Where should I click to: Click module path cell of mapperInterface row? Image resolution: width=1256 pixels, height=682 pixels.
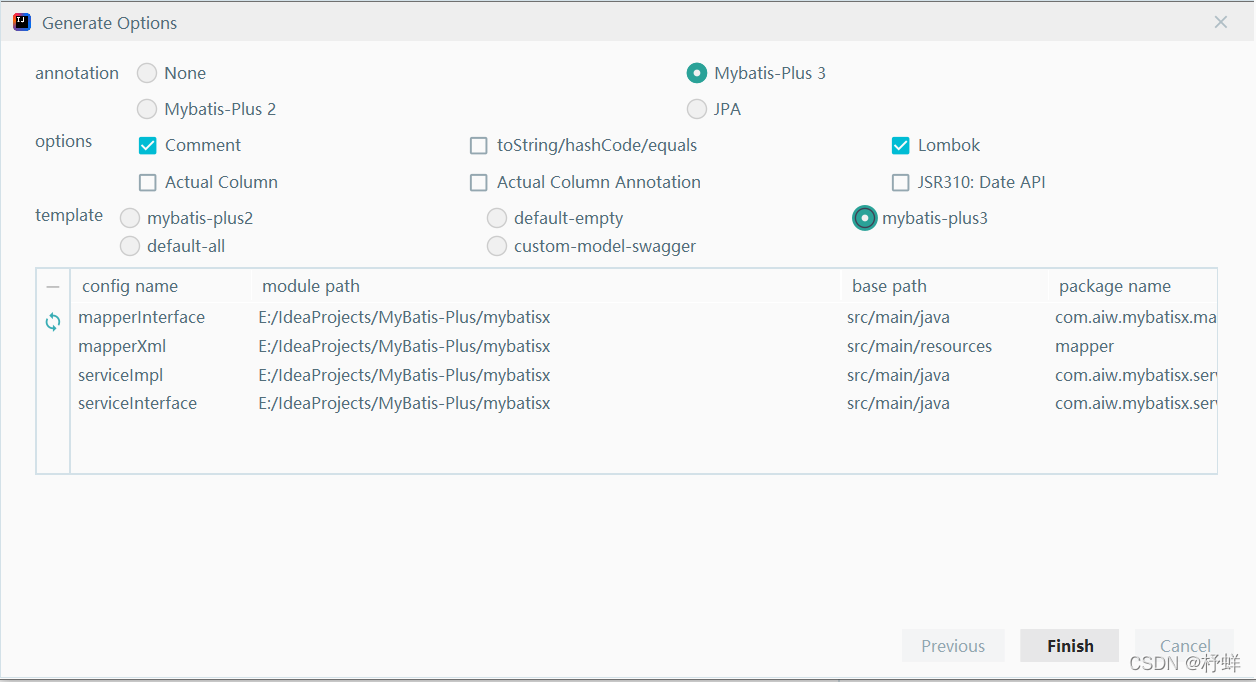coord(546,318)
